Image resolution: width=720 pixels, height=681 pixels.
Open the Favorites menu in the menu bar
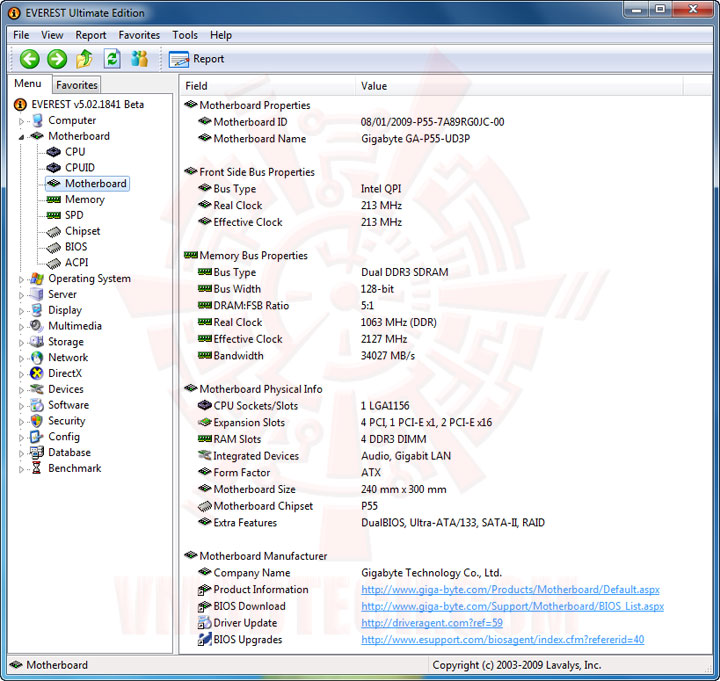[139, 35]
